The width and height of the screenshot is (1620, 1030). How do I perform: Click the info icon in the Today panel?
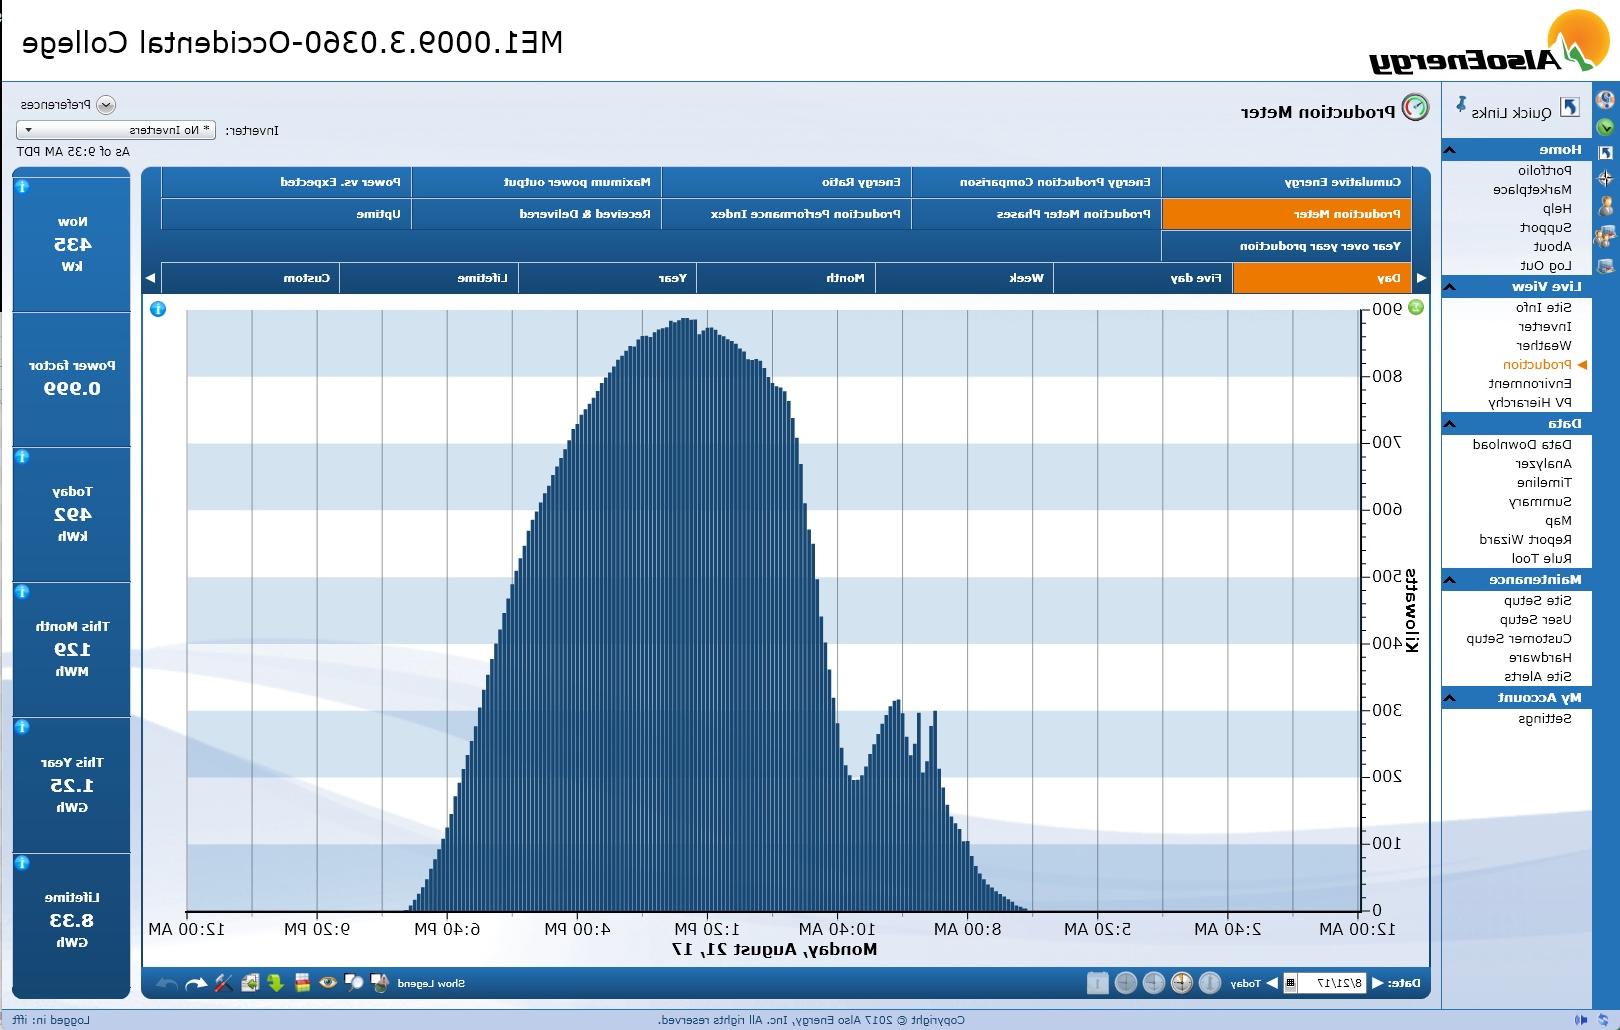pyautogui.click(x=22, y=457)
